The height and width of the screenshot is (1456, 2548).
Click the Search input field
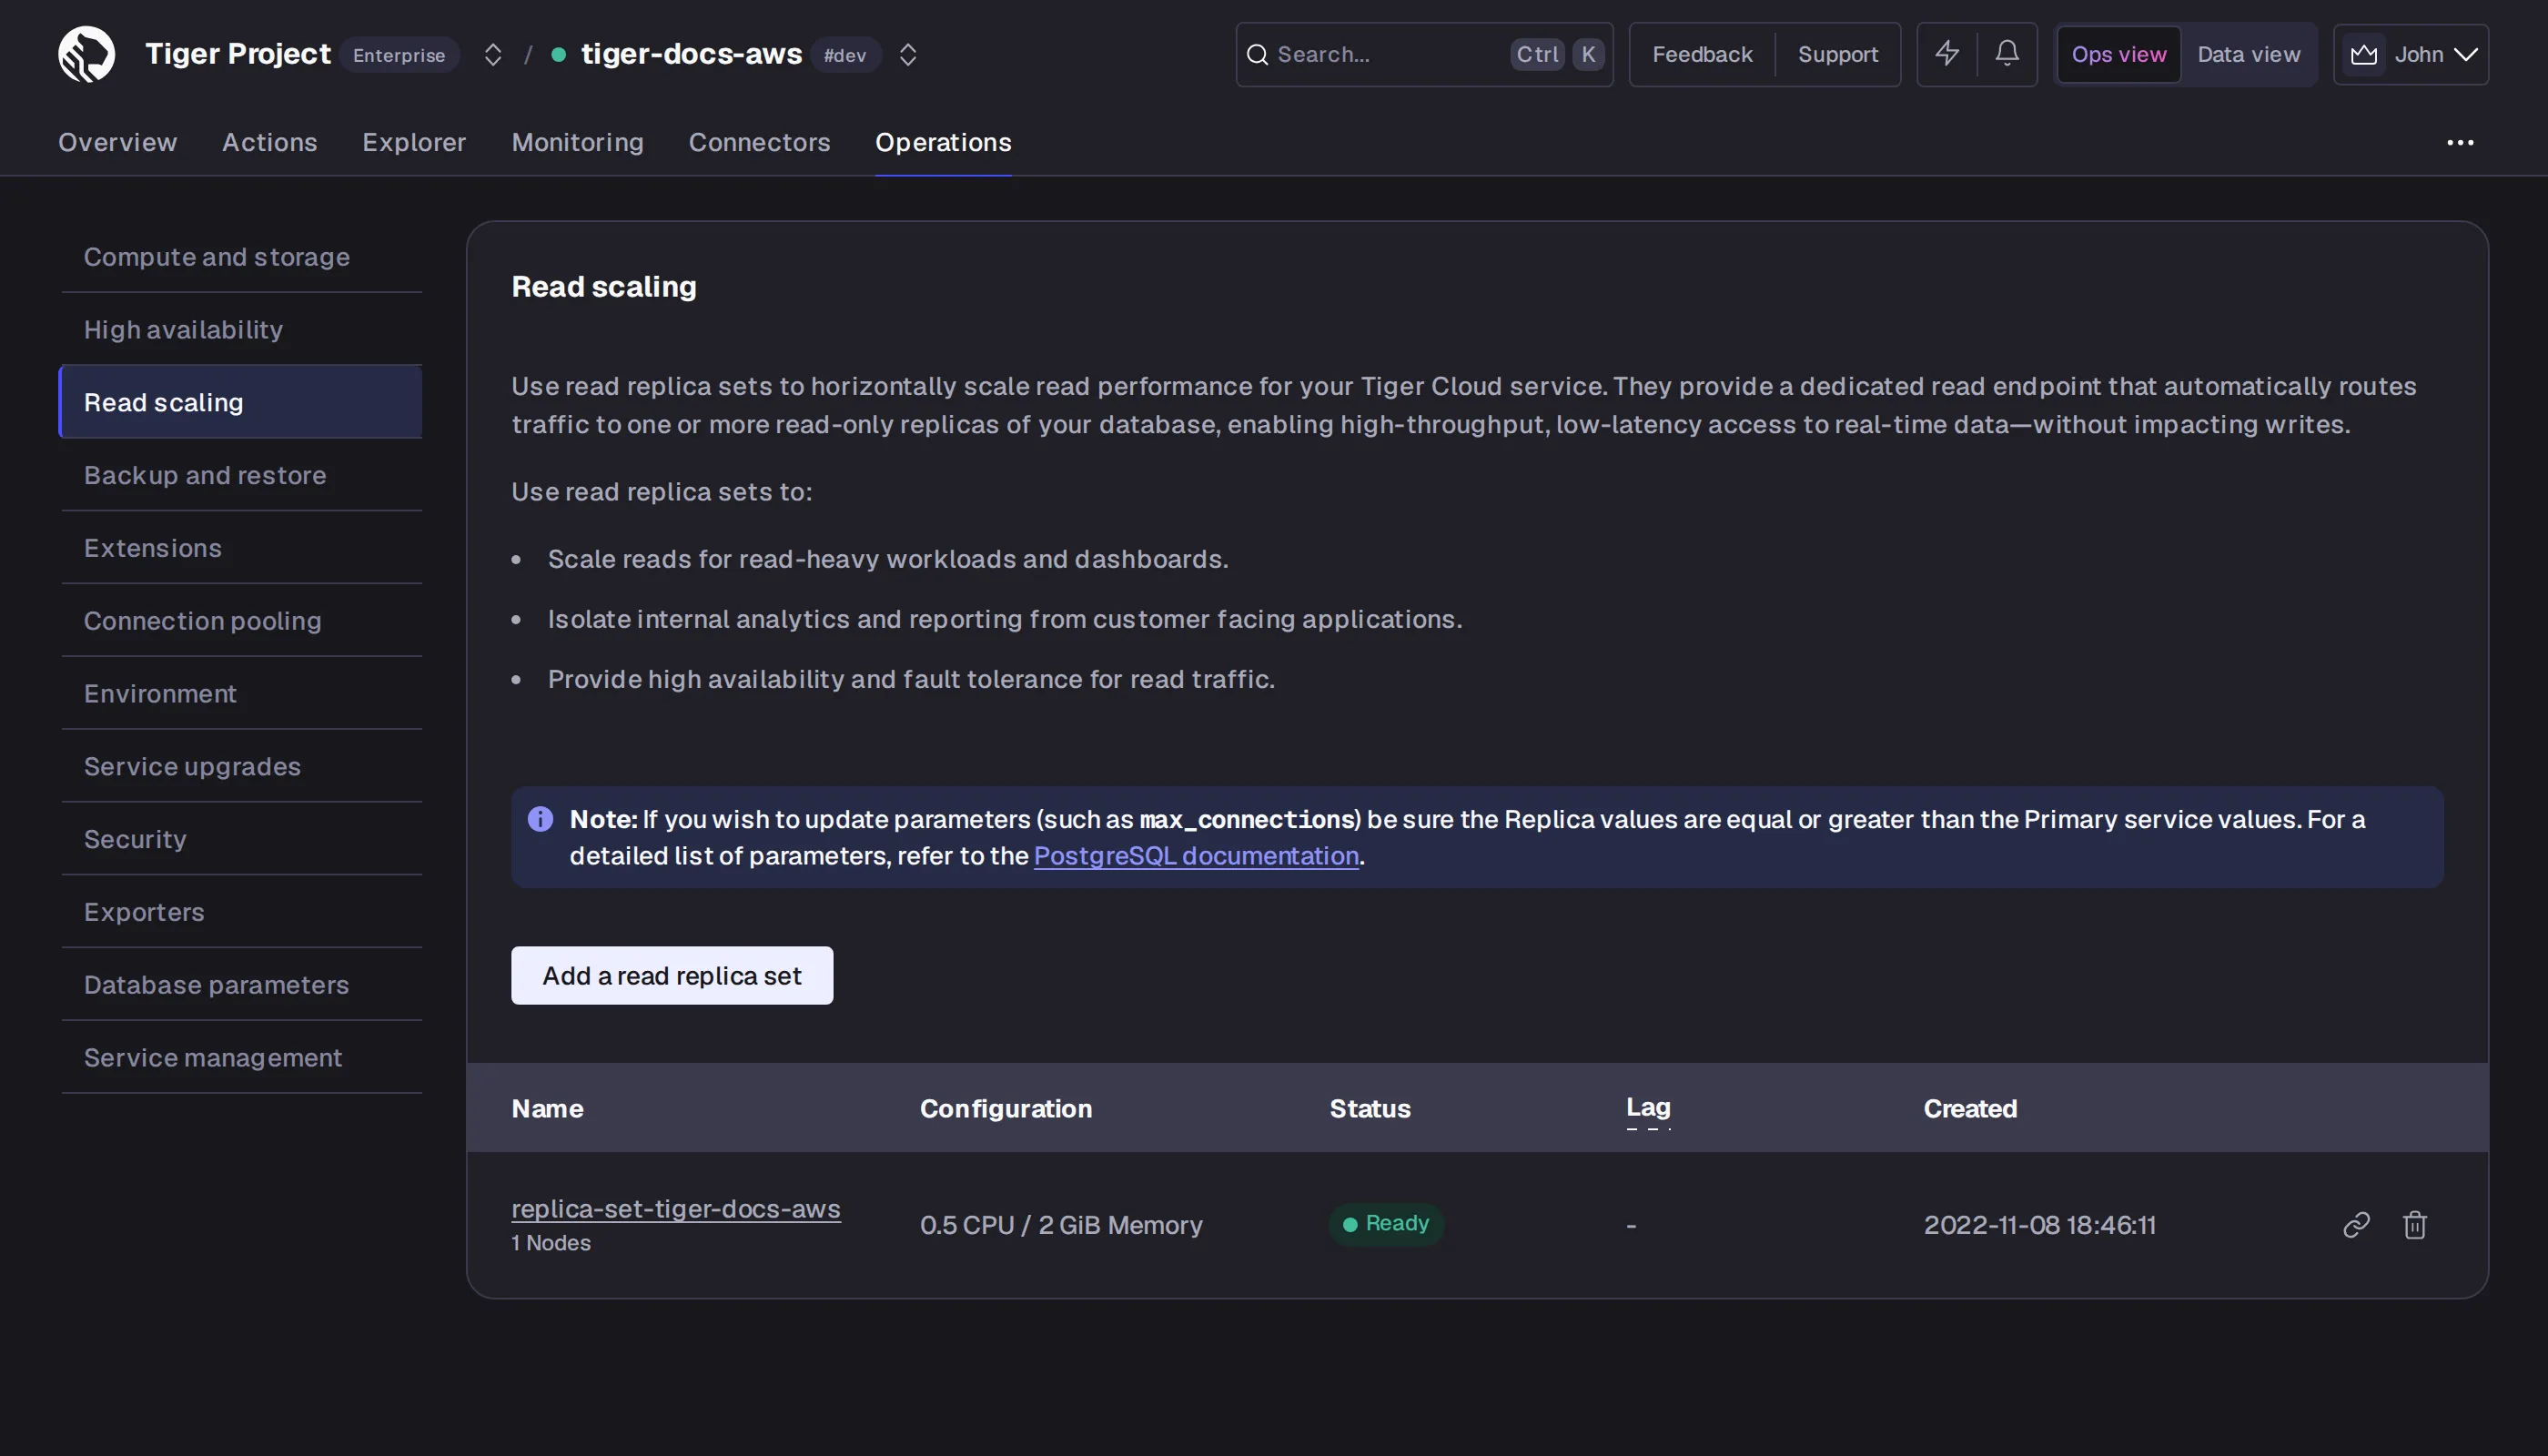[x=1424, y=54]
